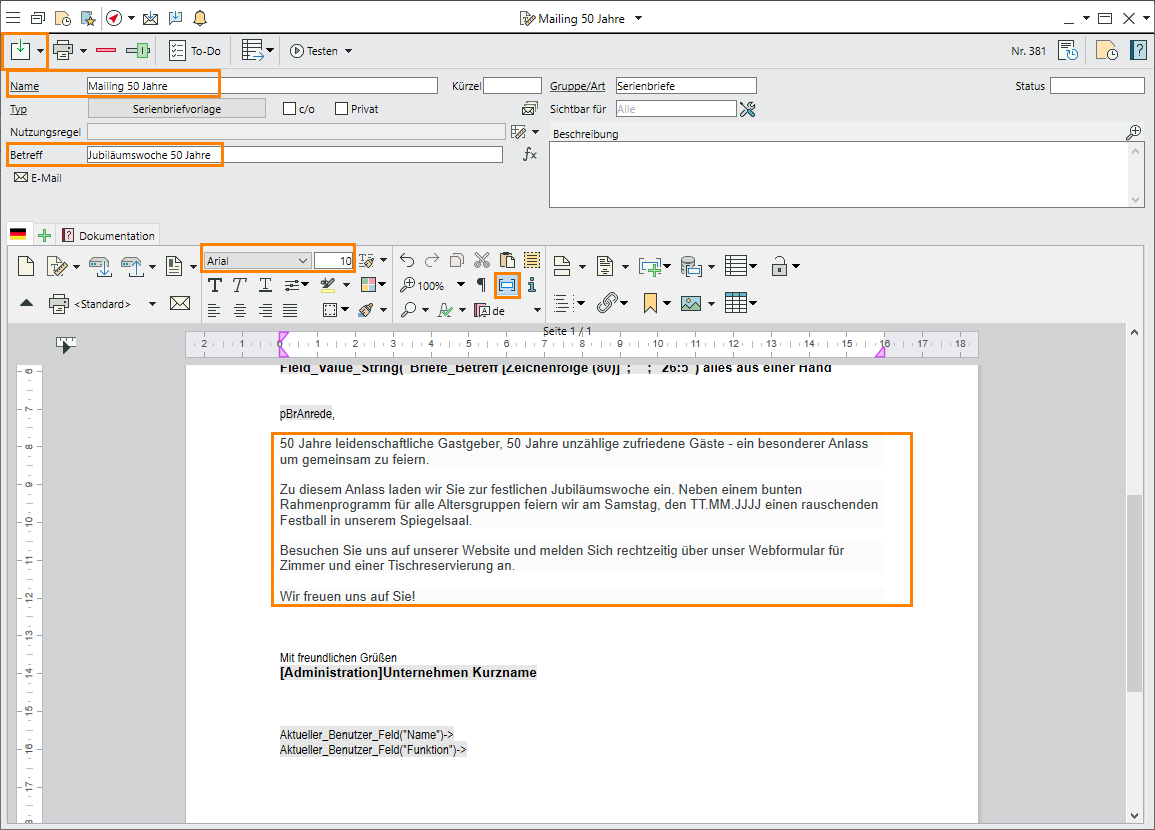The width and height of the screenshot is (1155, 830).
Task: Open the notification bell icon
Action: click(x=200, y=18)
